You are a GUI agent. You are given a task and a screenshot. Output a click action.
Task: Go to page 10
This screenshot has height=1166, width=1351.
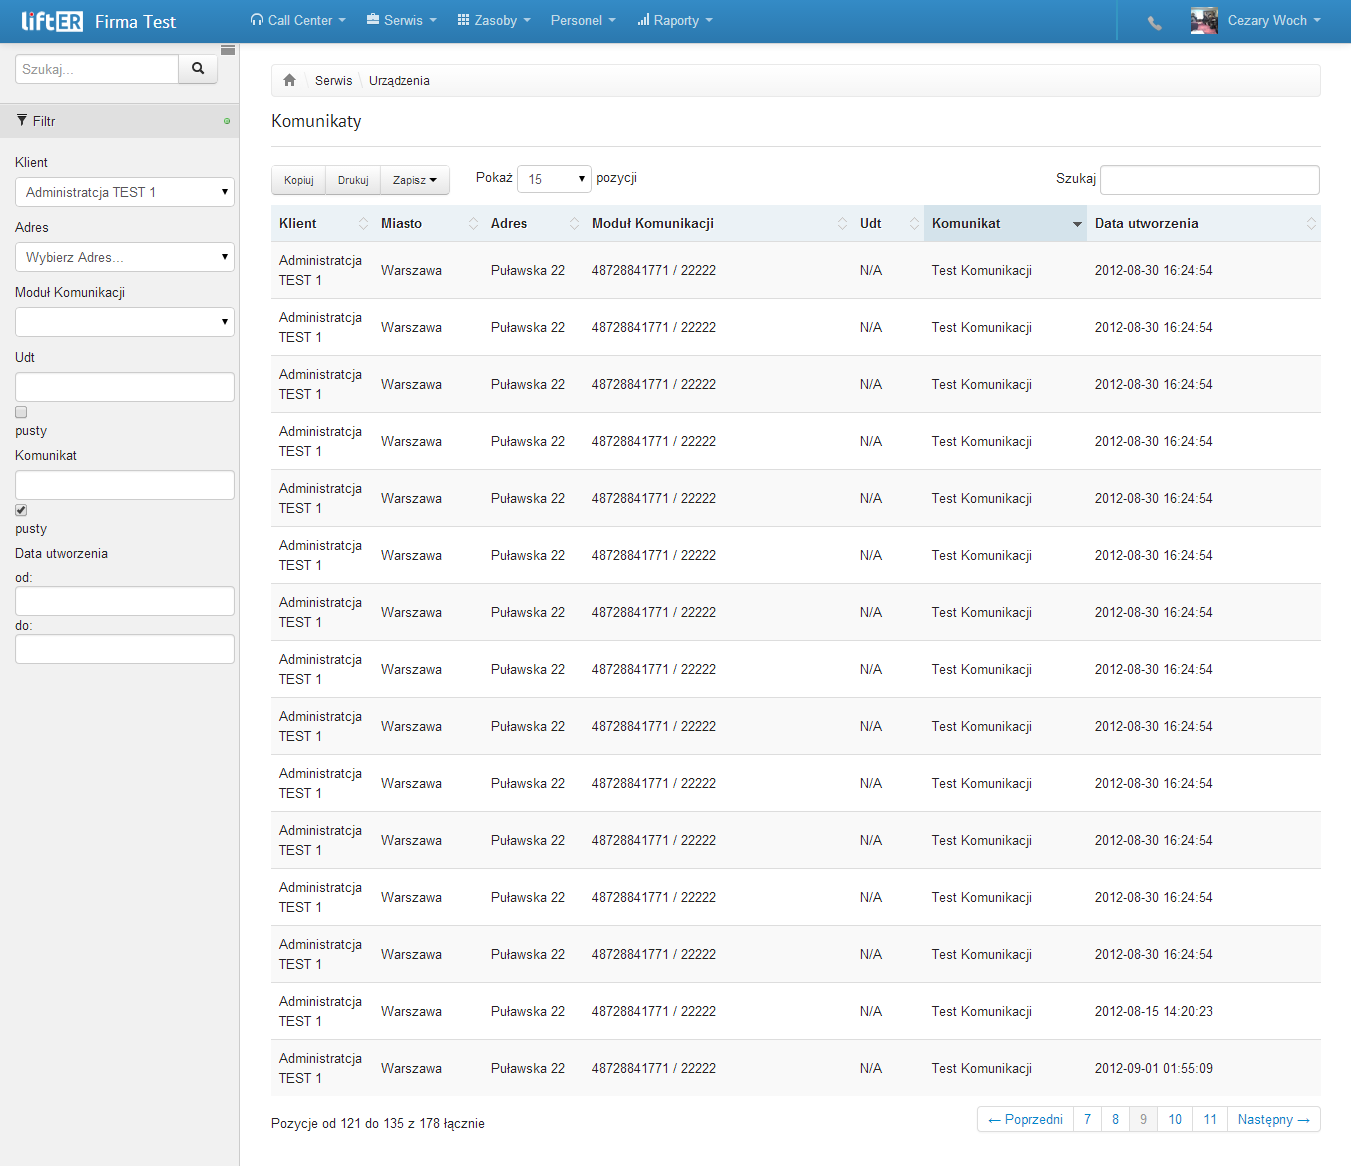1175,1119
